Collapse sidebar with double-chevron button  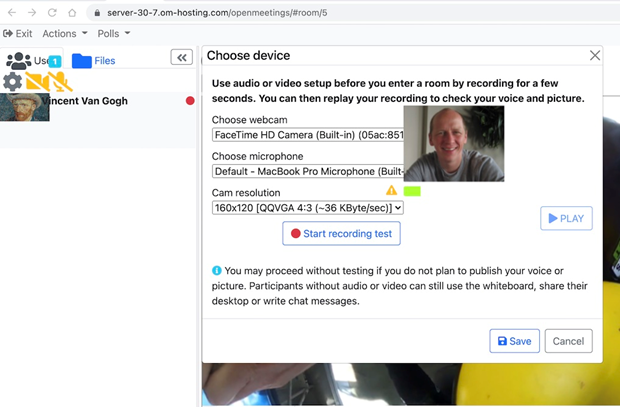(182, 58)
